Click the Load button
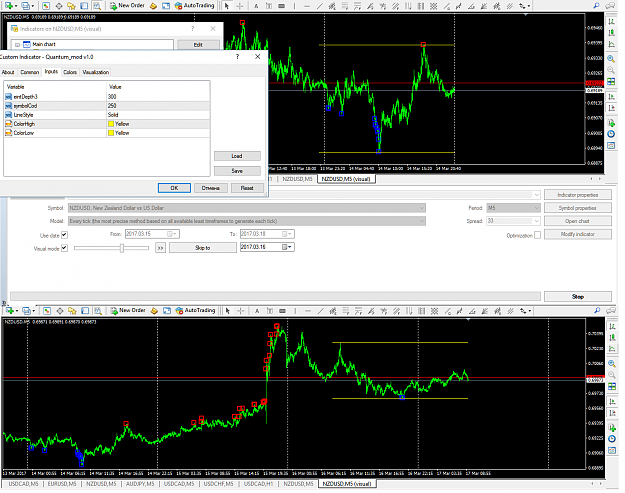The width and height of the screenshot is (625, 493). click(237, 156)
